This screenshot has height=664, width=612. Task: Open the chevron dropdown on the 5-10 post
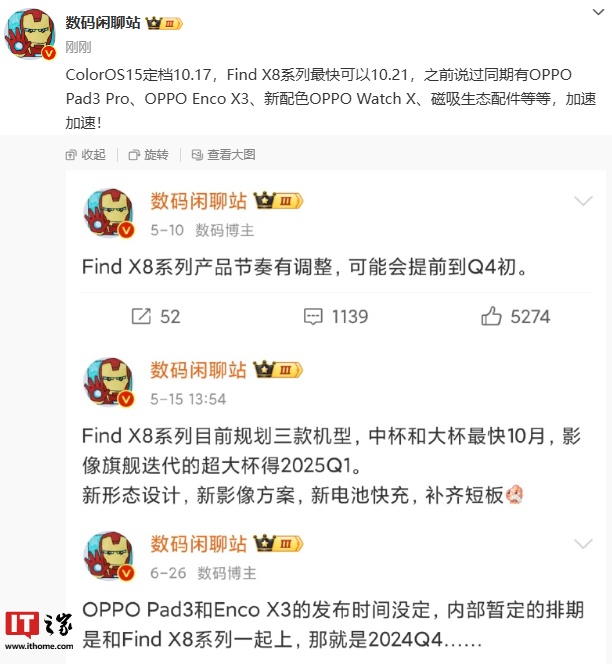pyautogui.click(x=583, y=201)
